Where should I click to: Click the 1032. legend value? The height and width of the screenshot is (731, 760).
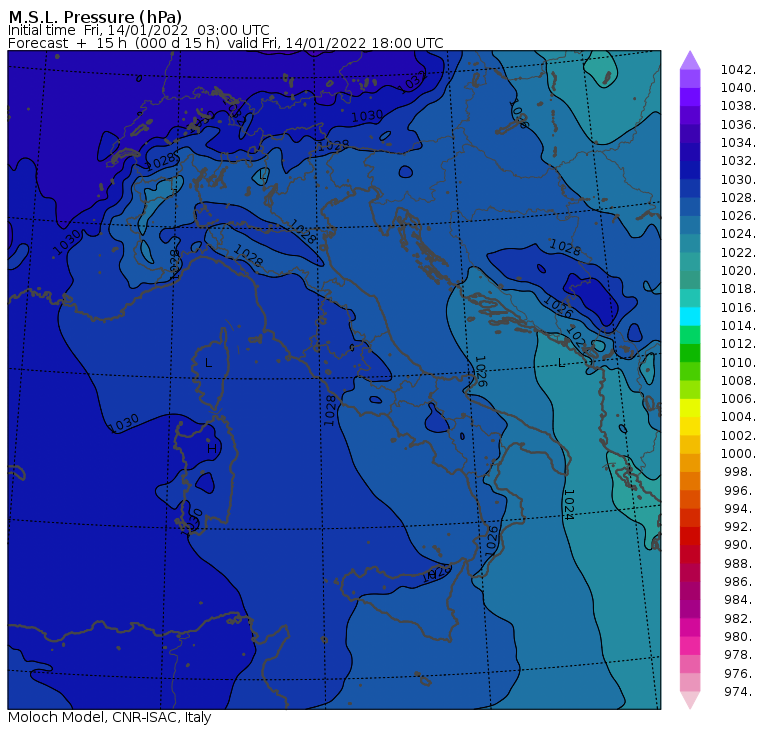pos(738,160)
